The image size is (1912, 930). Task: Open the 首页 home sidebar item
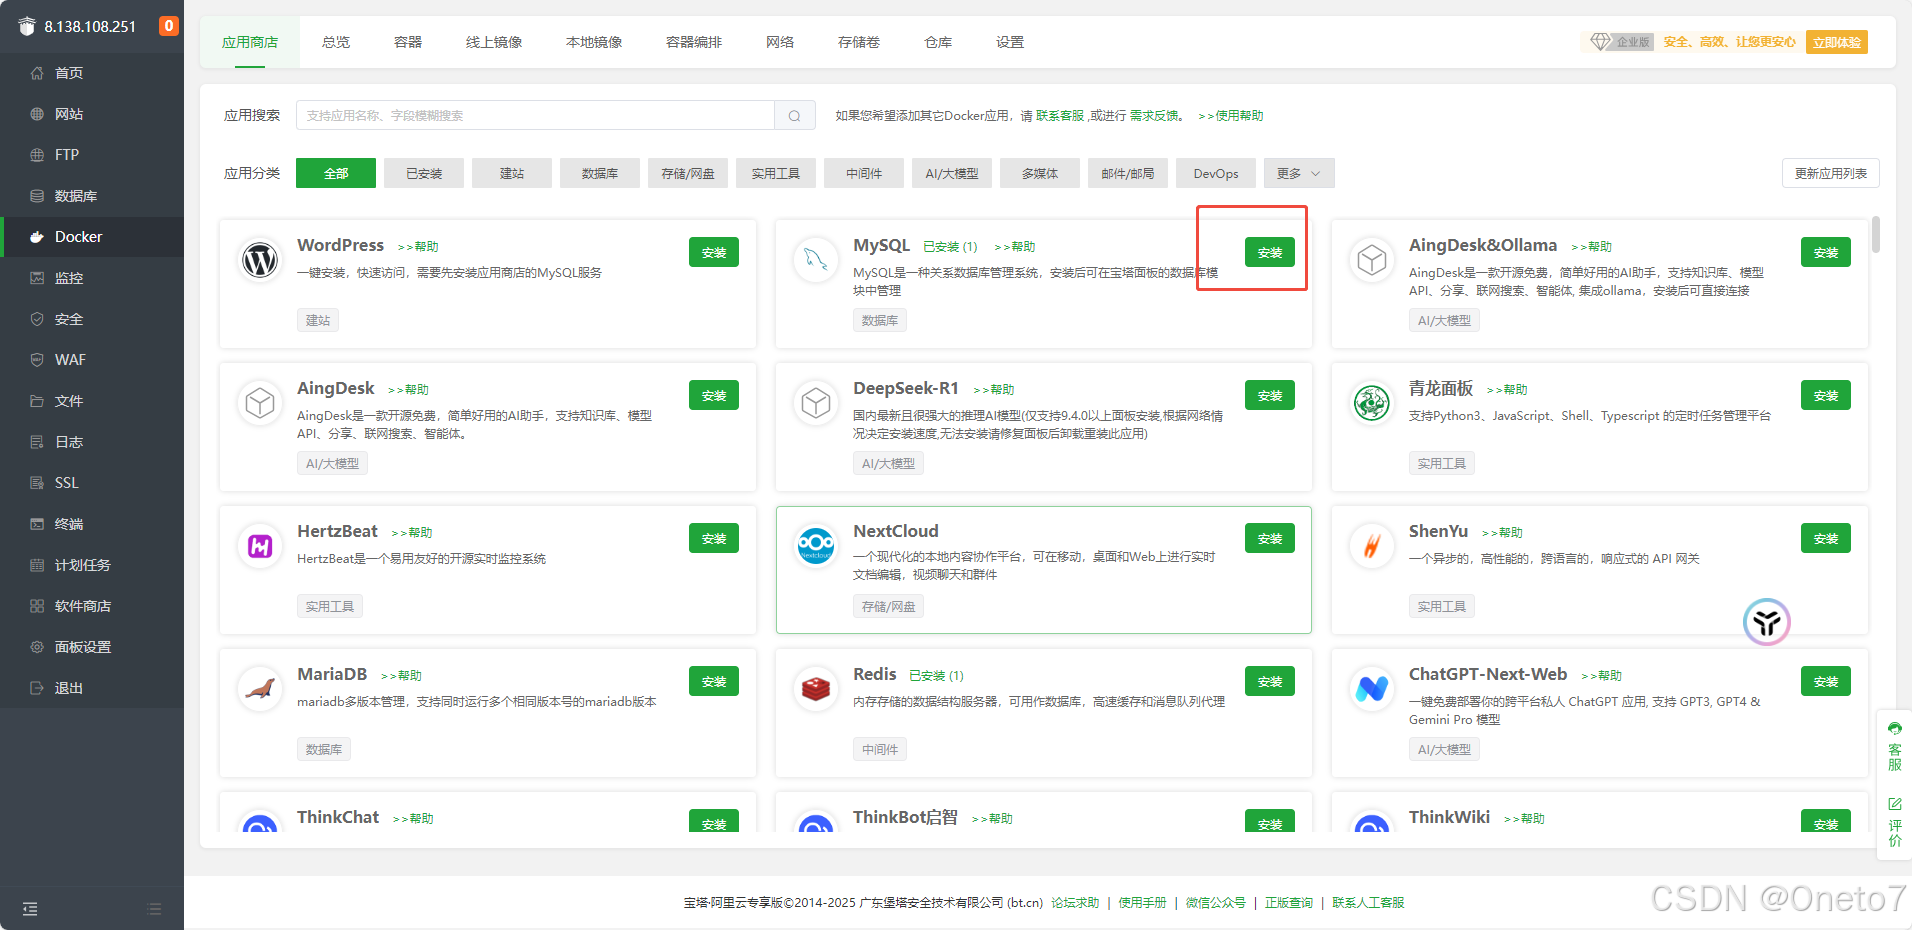coord(92,73)
